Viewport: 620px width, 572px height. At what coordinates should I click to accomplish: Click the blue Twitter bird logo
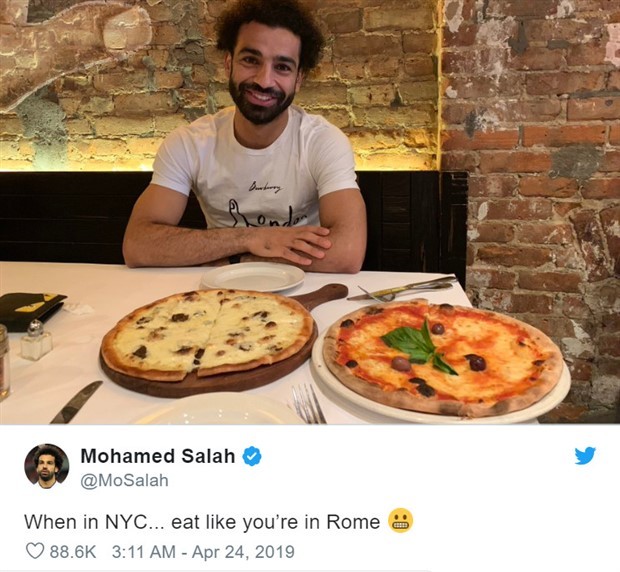tap(585, 455)
